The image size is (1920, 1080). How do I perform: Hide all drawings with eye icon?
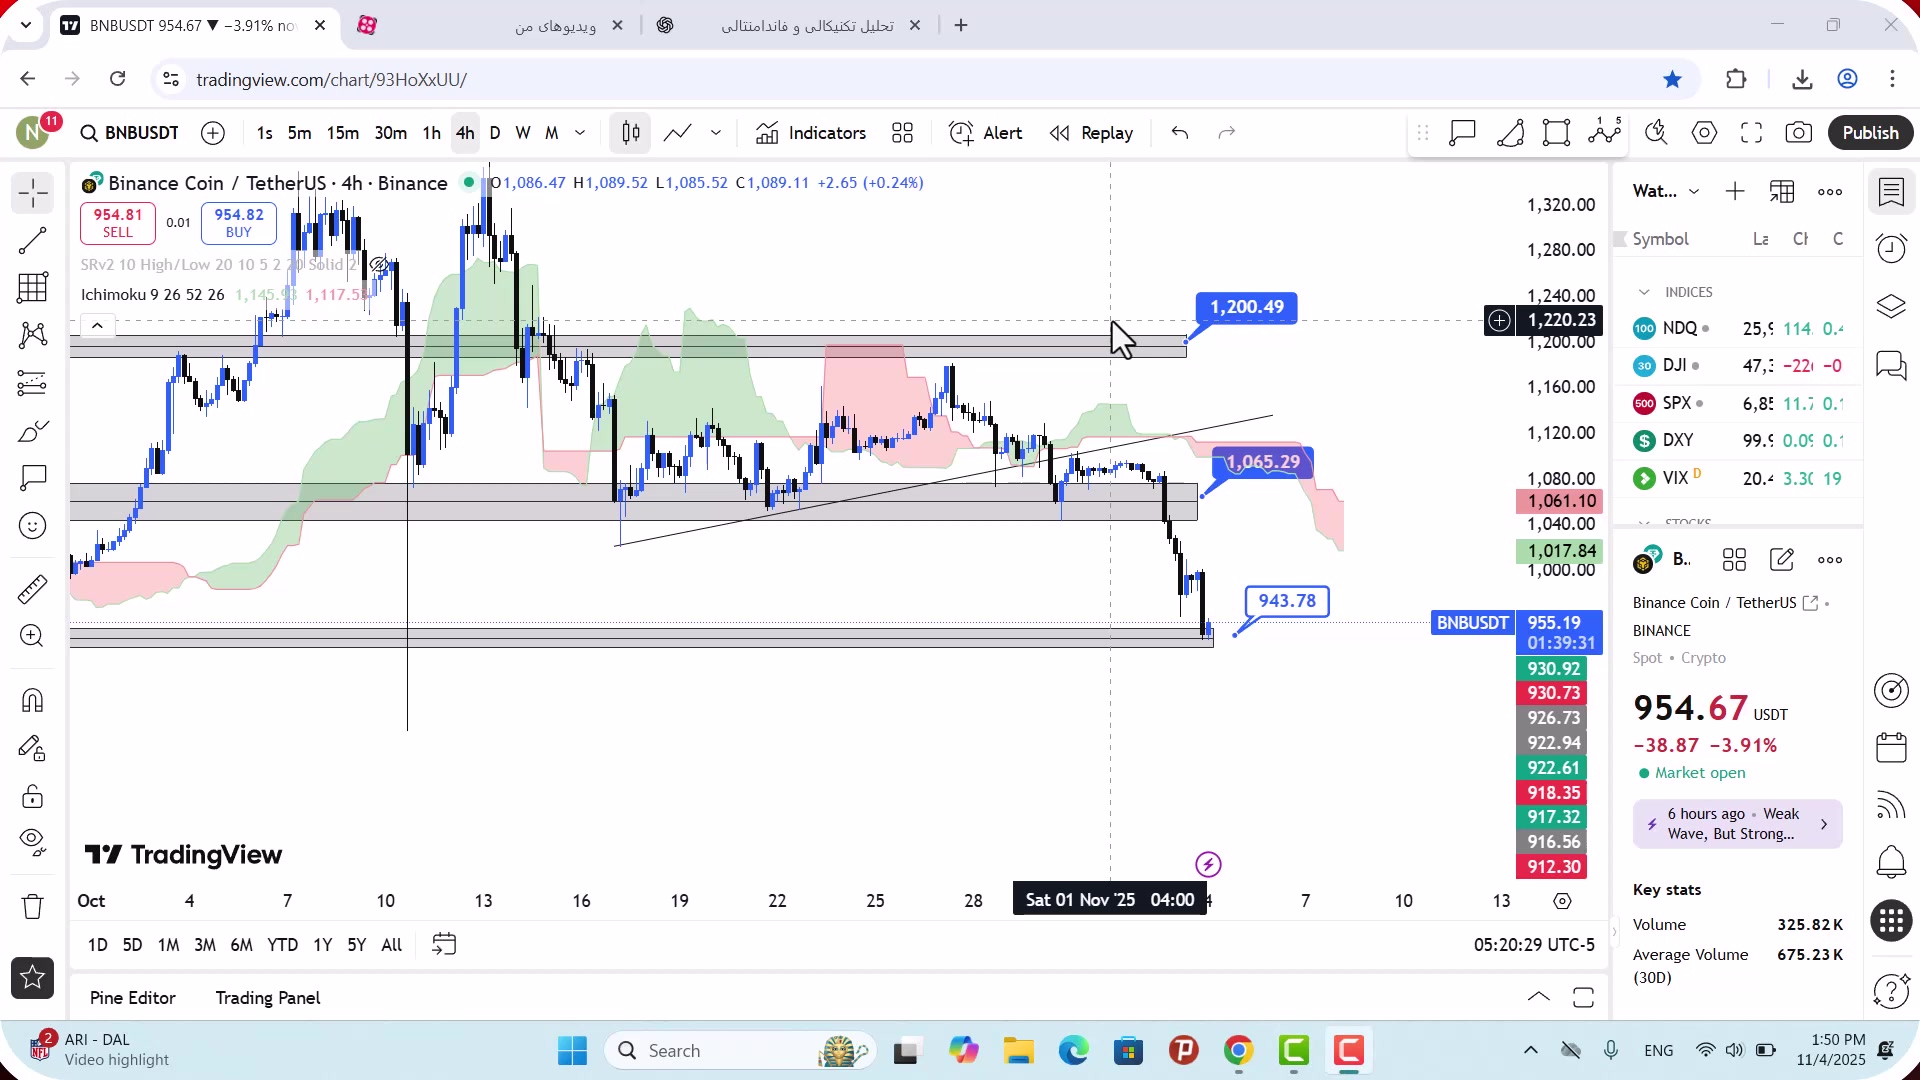[x=33, y=843]
